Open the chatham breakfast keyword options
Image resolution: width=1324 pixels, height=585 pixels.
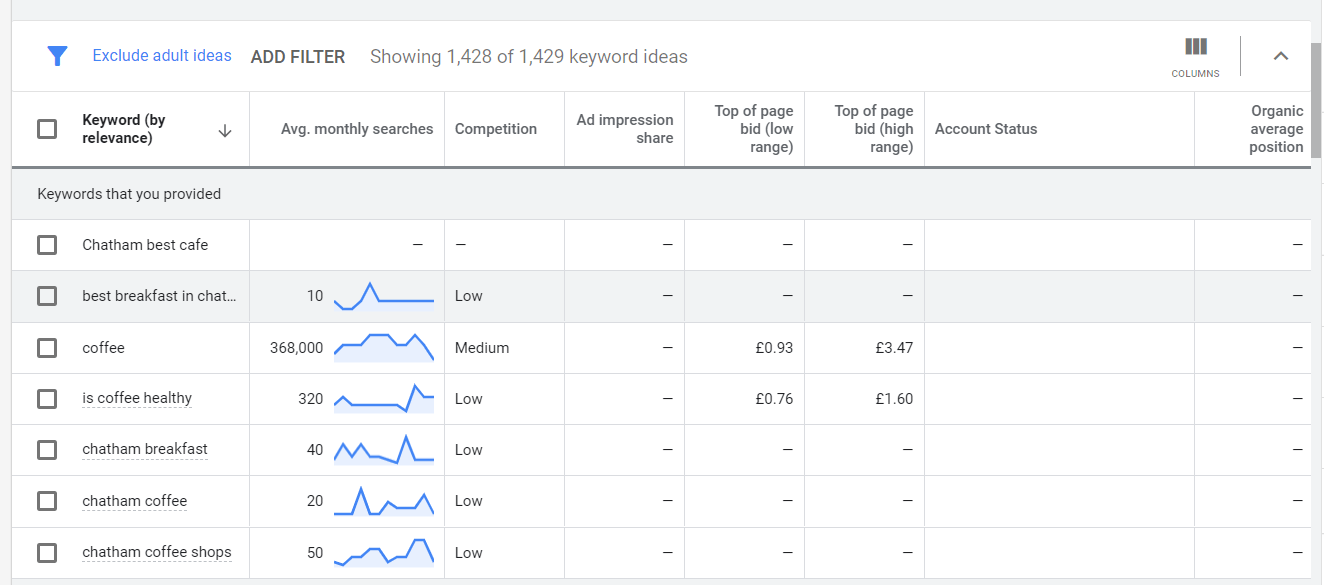[x=145, y=449]
